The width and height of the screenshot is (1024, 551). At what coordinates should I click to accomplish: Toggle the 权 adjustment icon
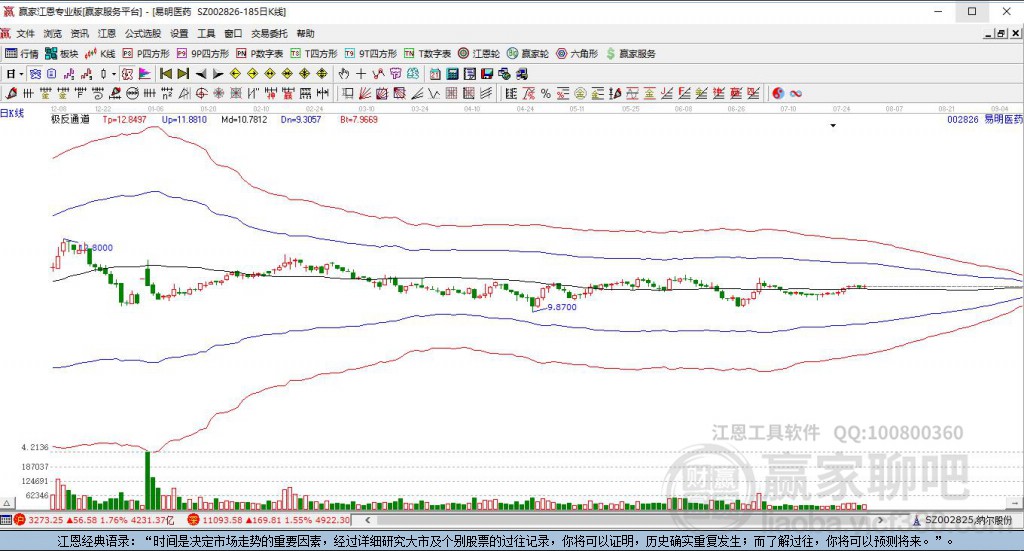(127, 74)
